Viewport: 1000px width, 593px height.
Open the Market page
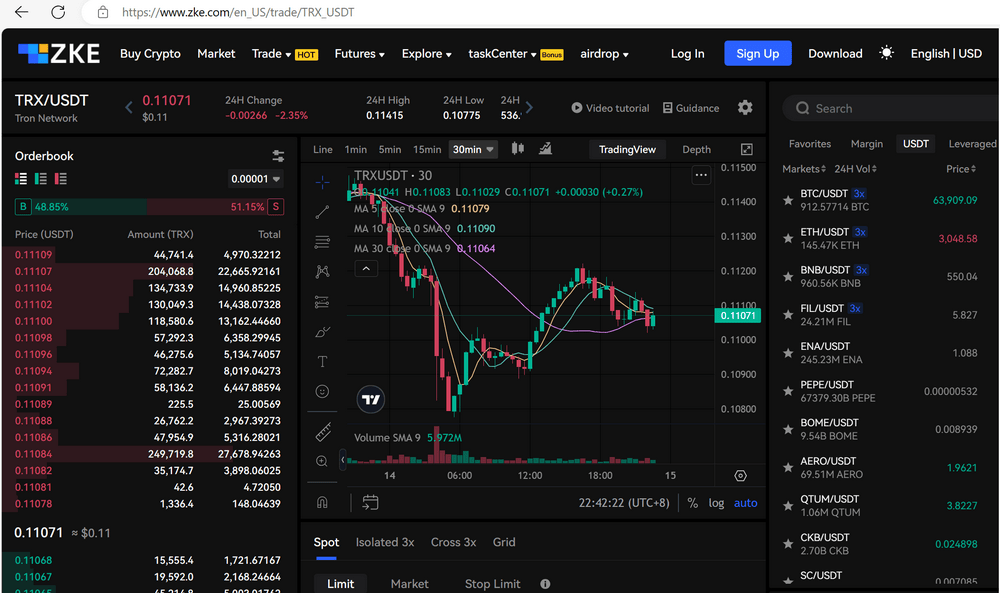216,54
